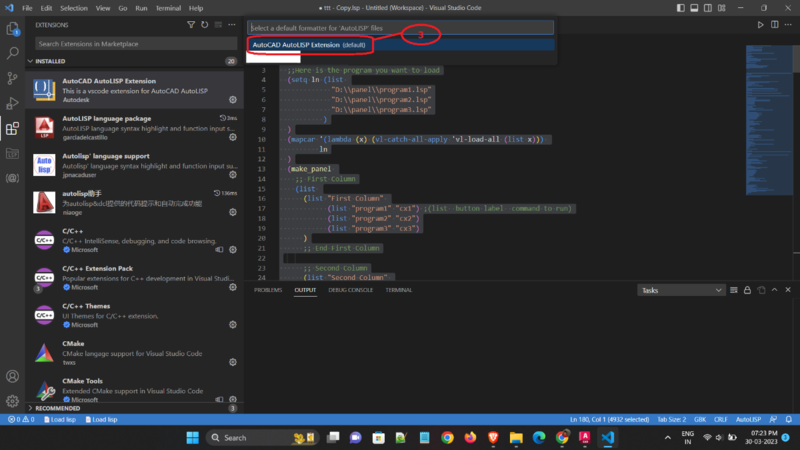Open the Search view in activity bar
This screenshot has width=800, height=450.
[12, 53]
